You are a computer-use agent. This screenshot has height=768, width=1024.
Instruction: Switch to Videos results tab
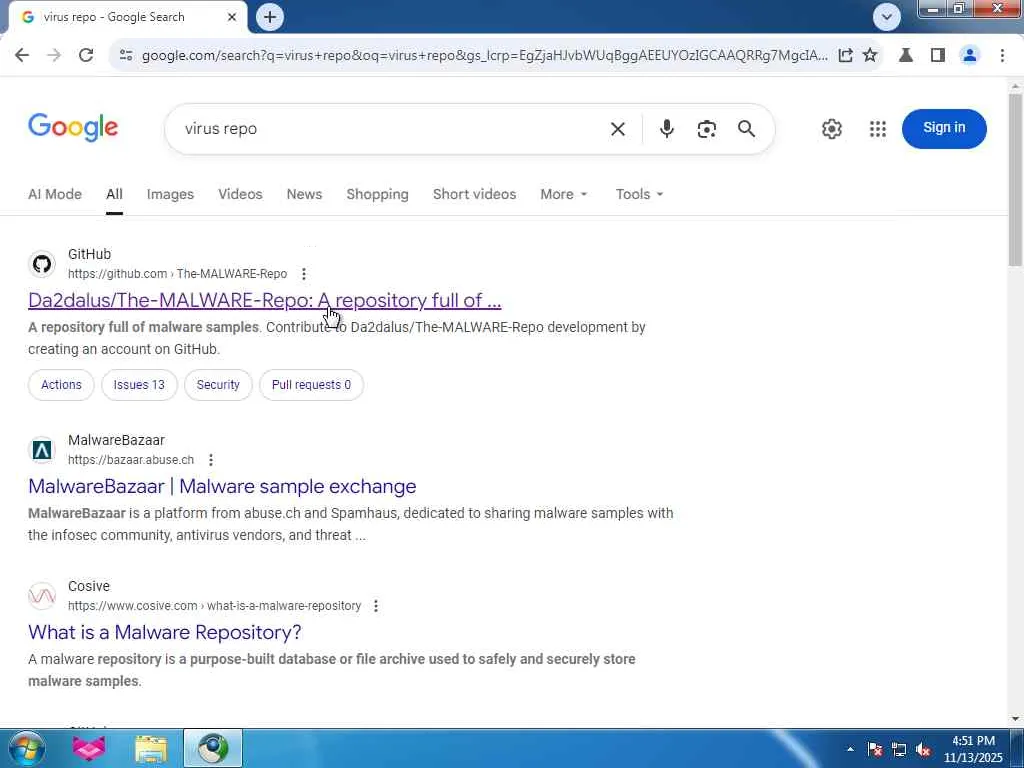click(x=240, y=194)
